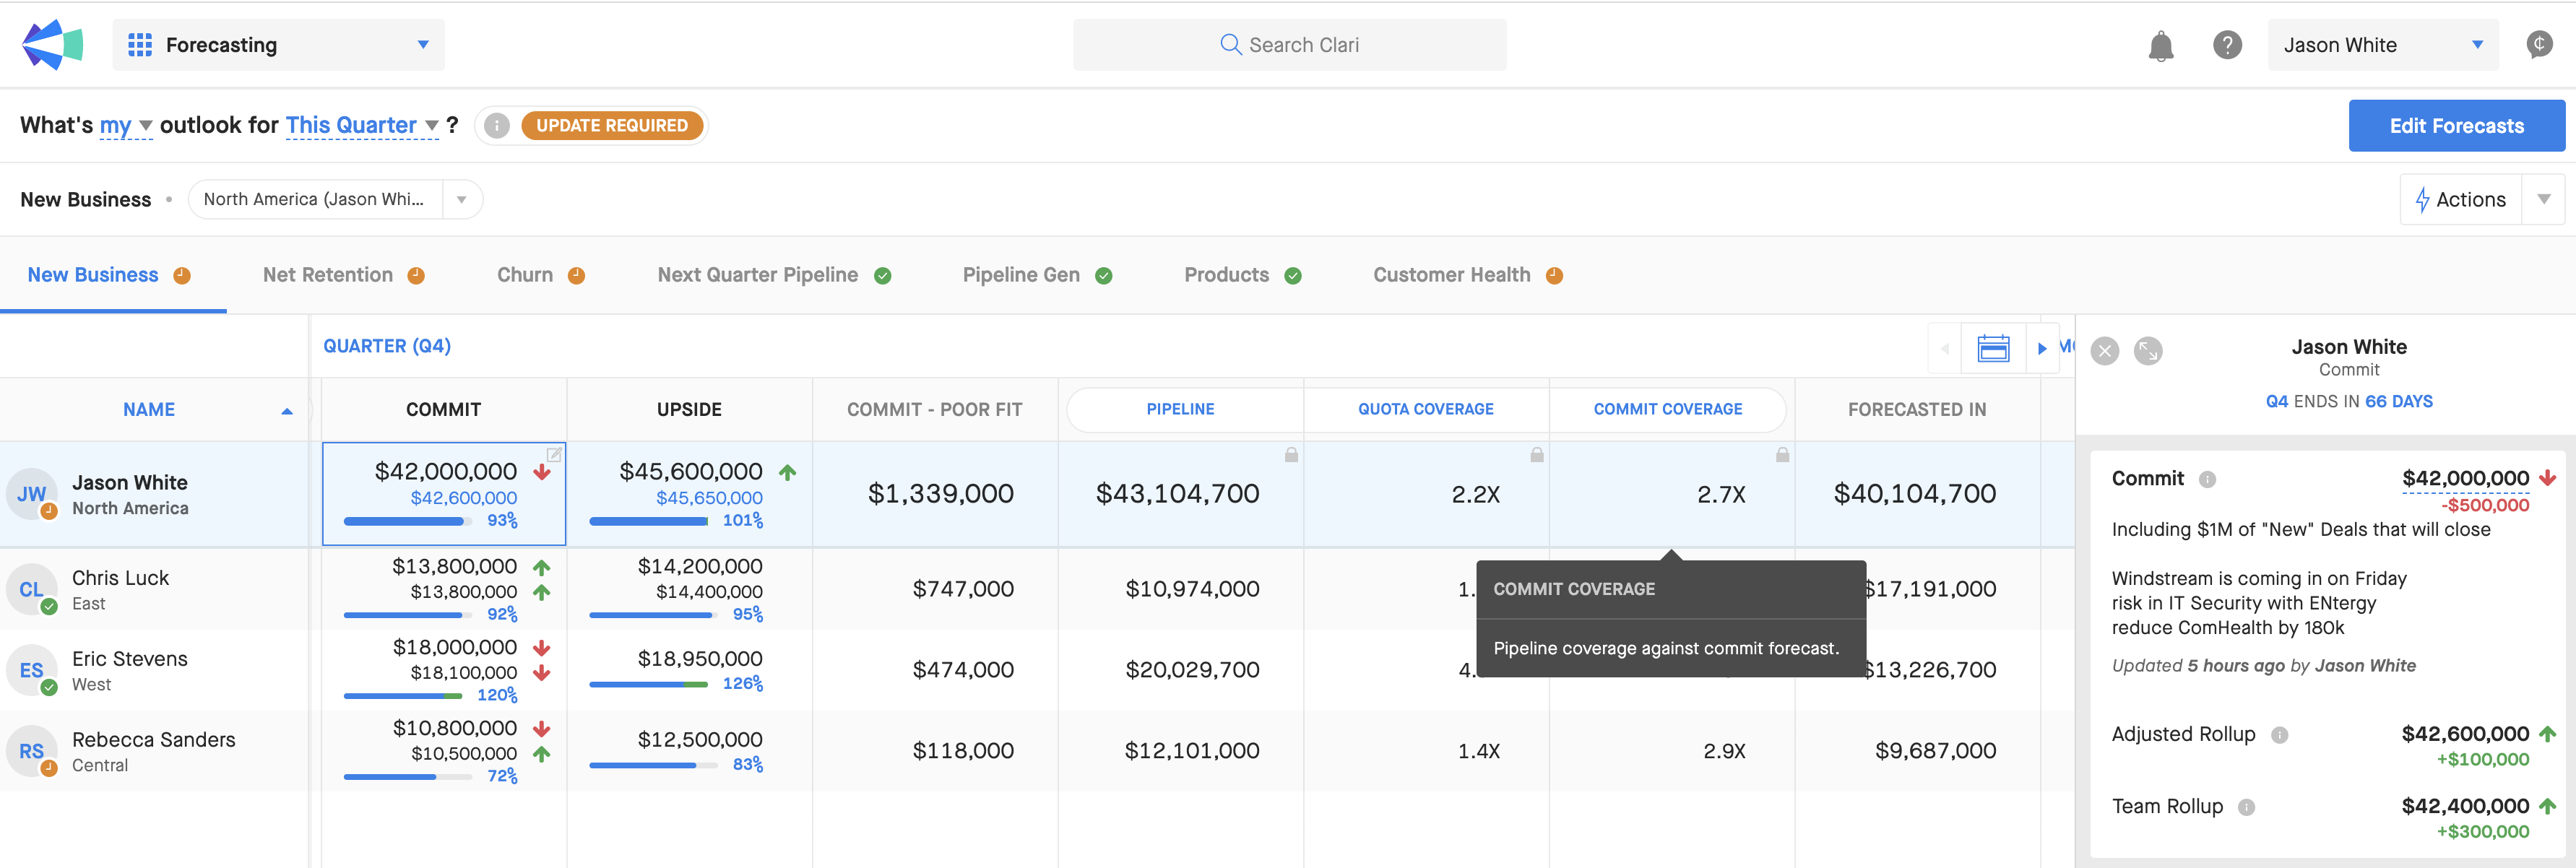
Task: Open the help question mark icon
Action: [2227, 45]
